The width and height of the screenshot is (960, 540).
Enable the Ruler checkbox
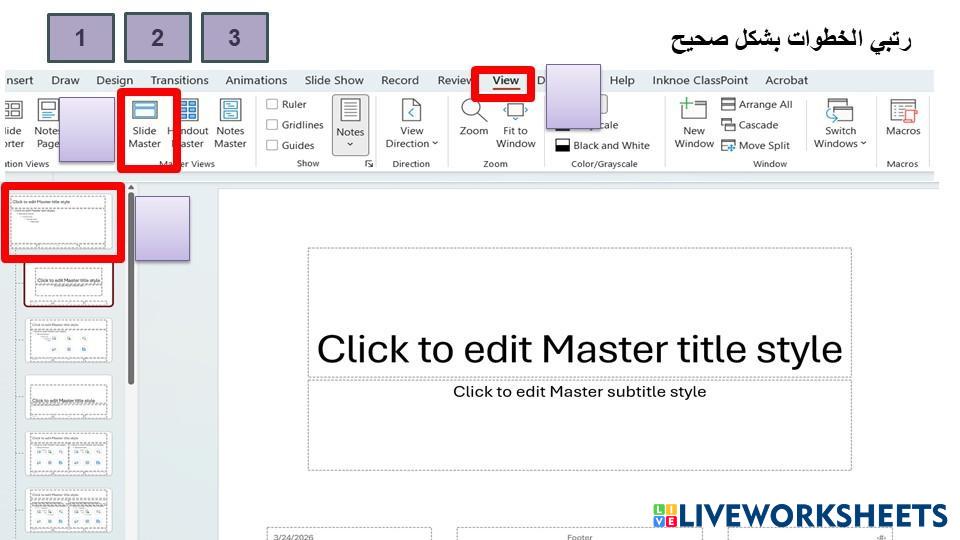coord(272,104)
